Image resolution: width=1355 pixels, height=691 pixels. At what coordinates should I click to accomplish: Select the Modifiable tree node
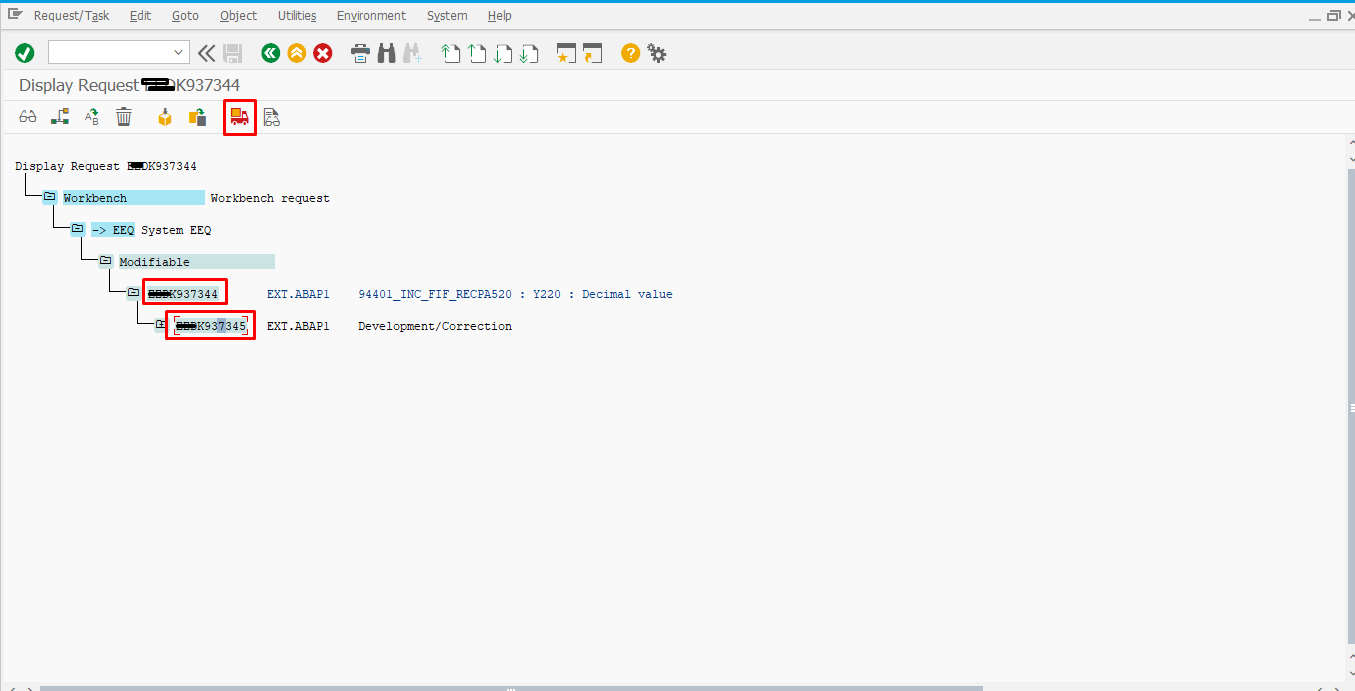[x=196, y=262]
